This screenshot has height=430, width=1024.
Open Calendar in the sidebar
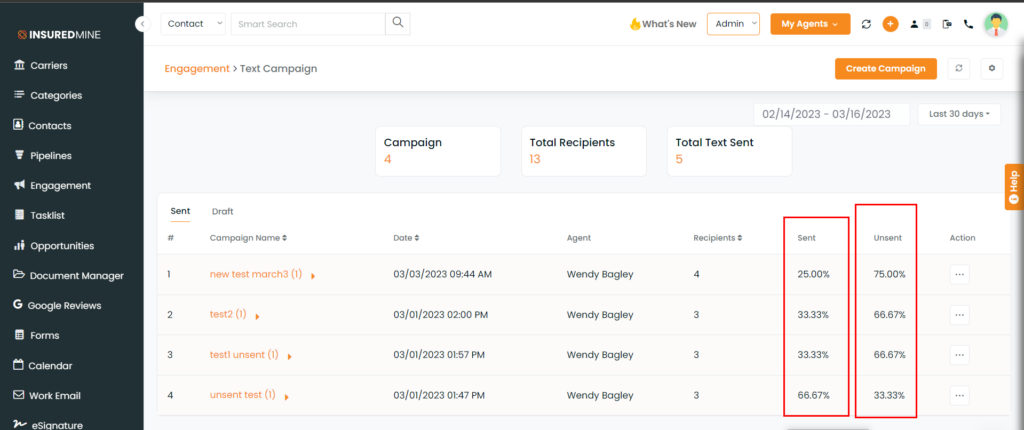pos(42,366)
